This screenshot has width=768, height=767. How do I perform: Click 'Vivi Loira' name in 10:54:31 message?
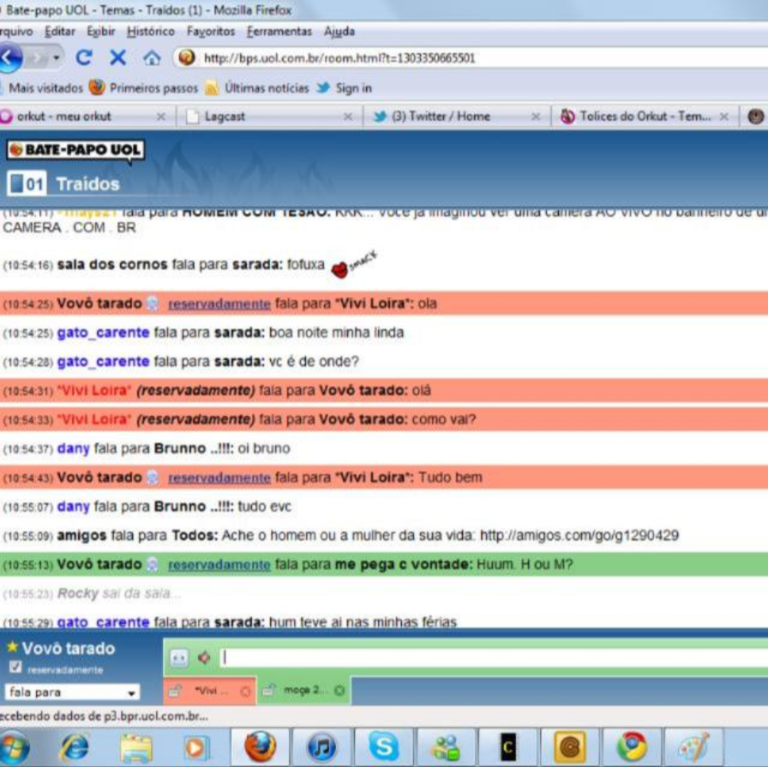click(94, 390)
